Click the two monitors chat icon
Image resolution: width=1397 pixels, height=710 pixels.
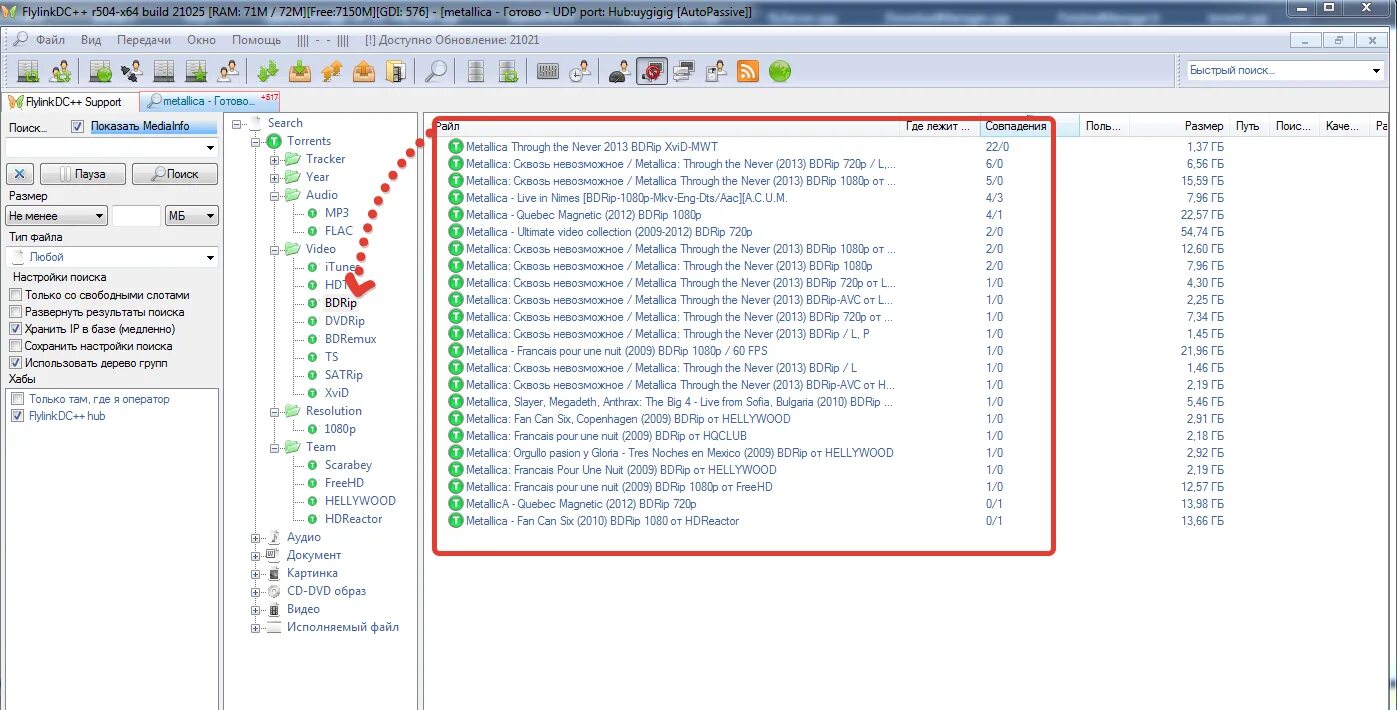click(x=684, y=71)
